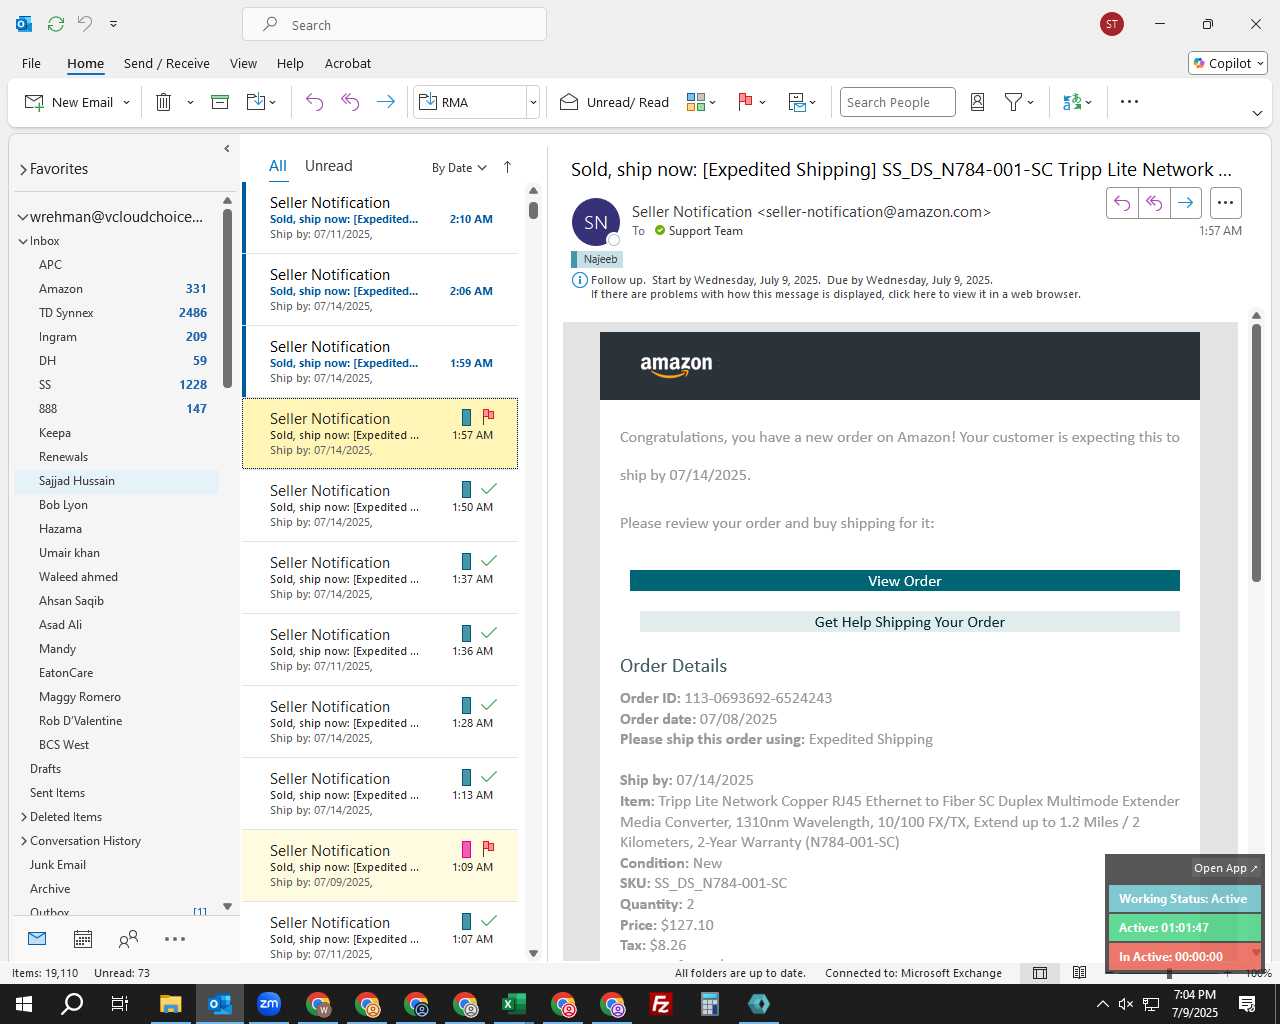Screen dimensions: 1280x1024
Task: Open New Email dropdown arrow
Action: (x=126, y=102)
